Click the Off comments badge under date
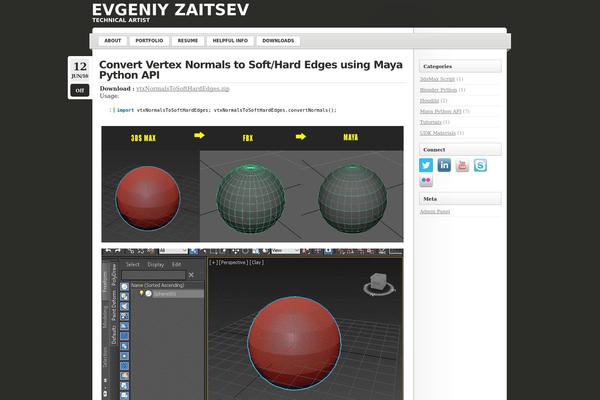The height and width of the screenshot is (400, 600). 80,90
